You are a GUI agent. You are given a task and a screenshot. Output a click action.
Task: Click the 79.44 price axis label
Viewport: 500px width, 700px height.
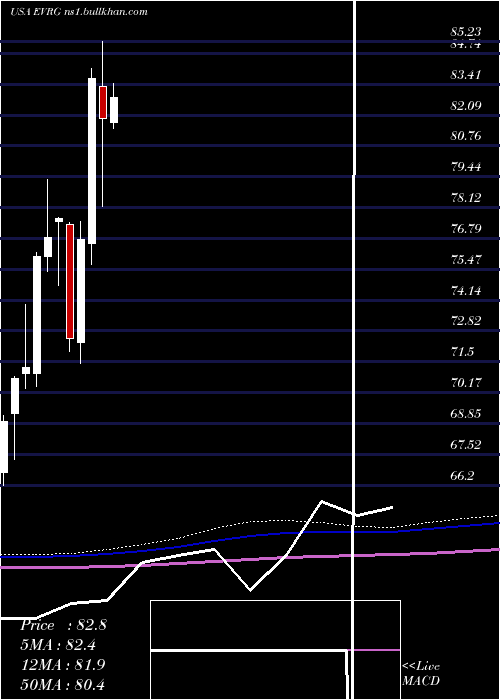(466, 167)
